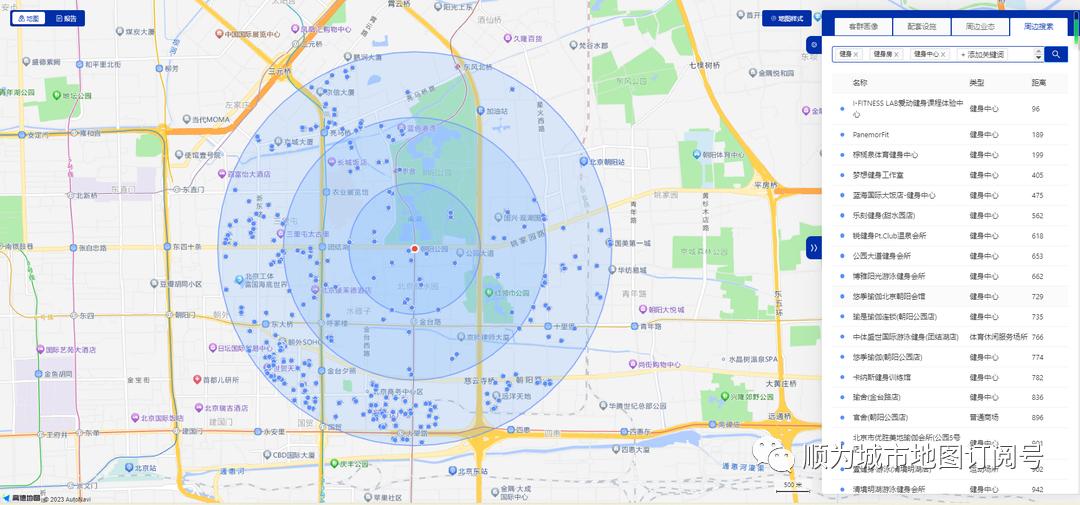Select the I-FITNESS LAB result row
The width and height of the screenshot is (1080, 505).
click(x=951, y=109)
